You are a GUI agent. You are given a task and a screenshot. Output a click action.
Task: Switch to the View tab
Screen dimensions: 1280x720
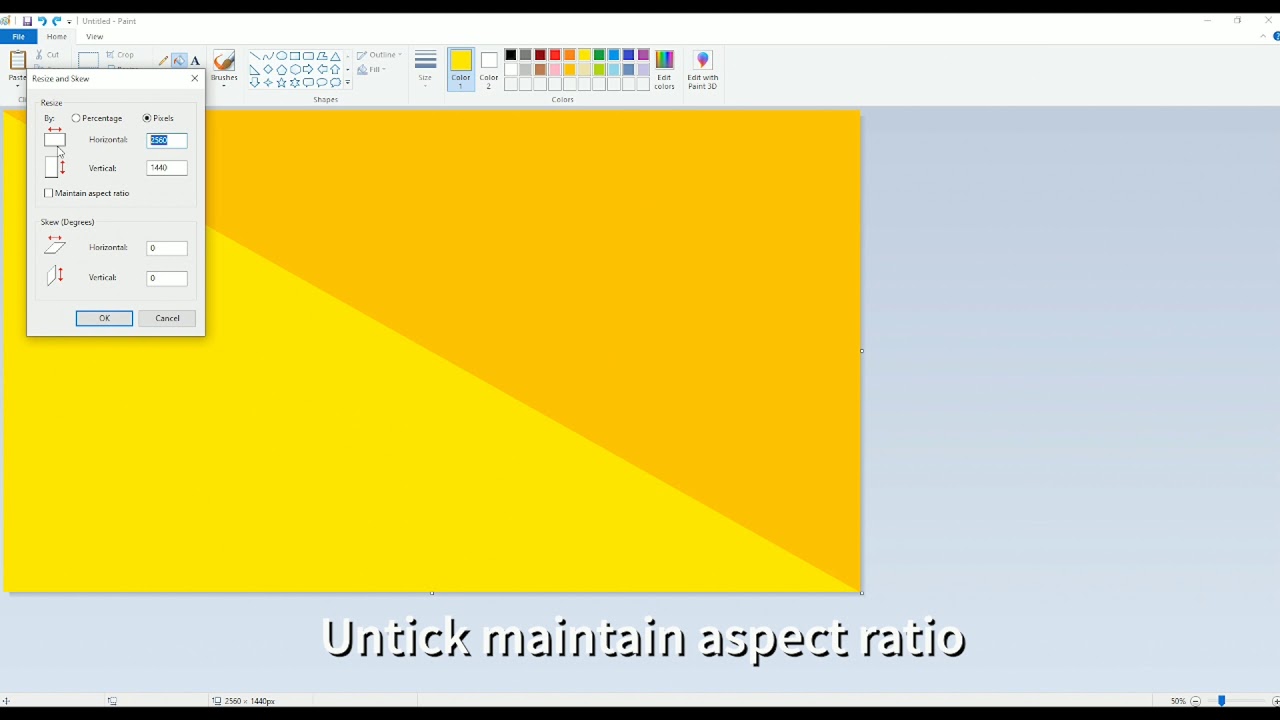coord(94,37)
